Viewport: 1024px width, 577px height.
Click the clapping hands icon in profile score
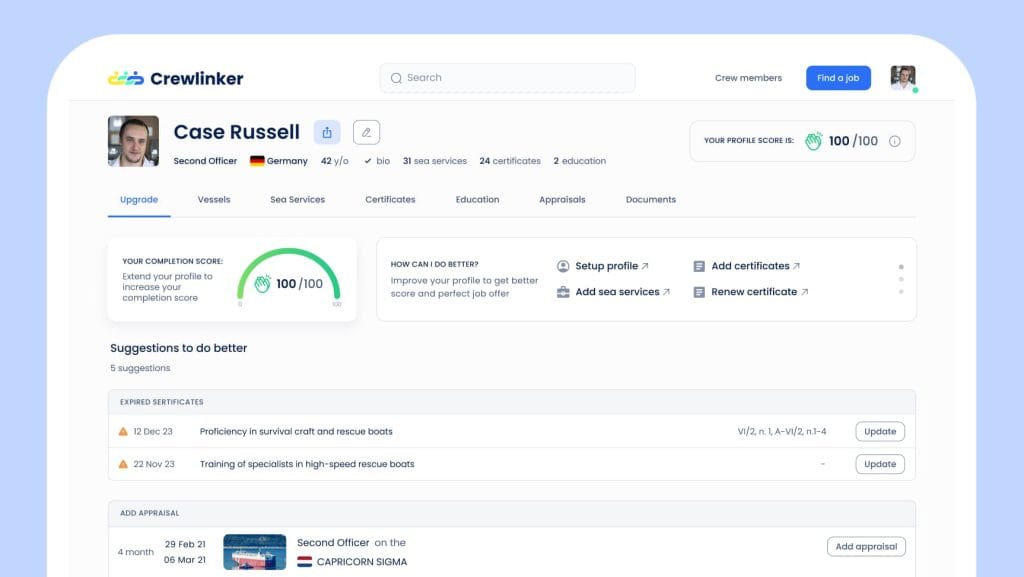813,140
